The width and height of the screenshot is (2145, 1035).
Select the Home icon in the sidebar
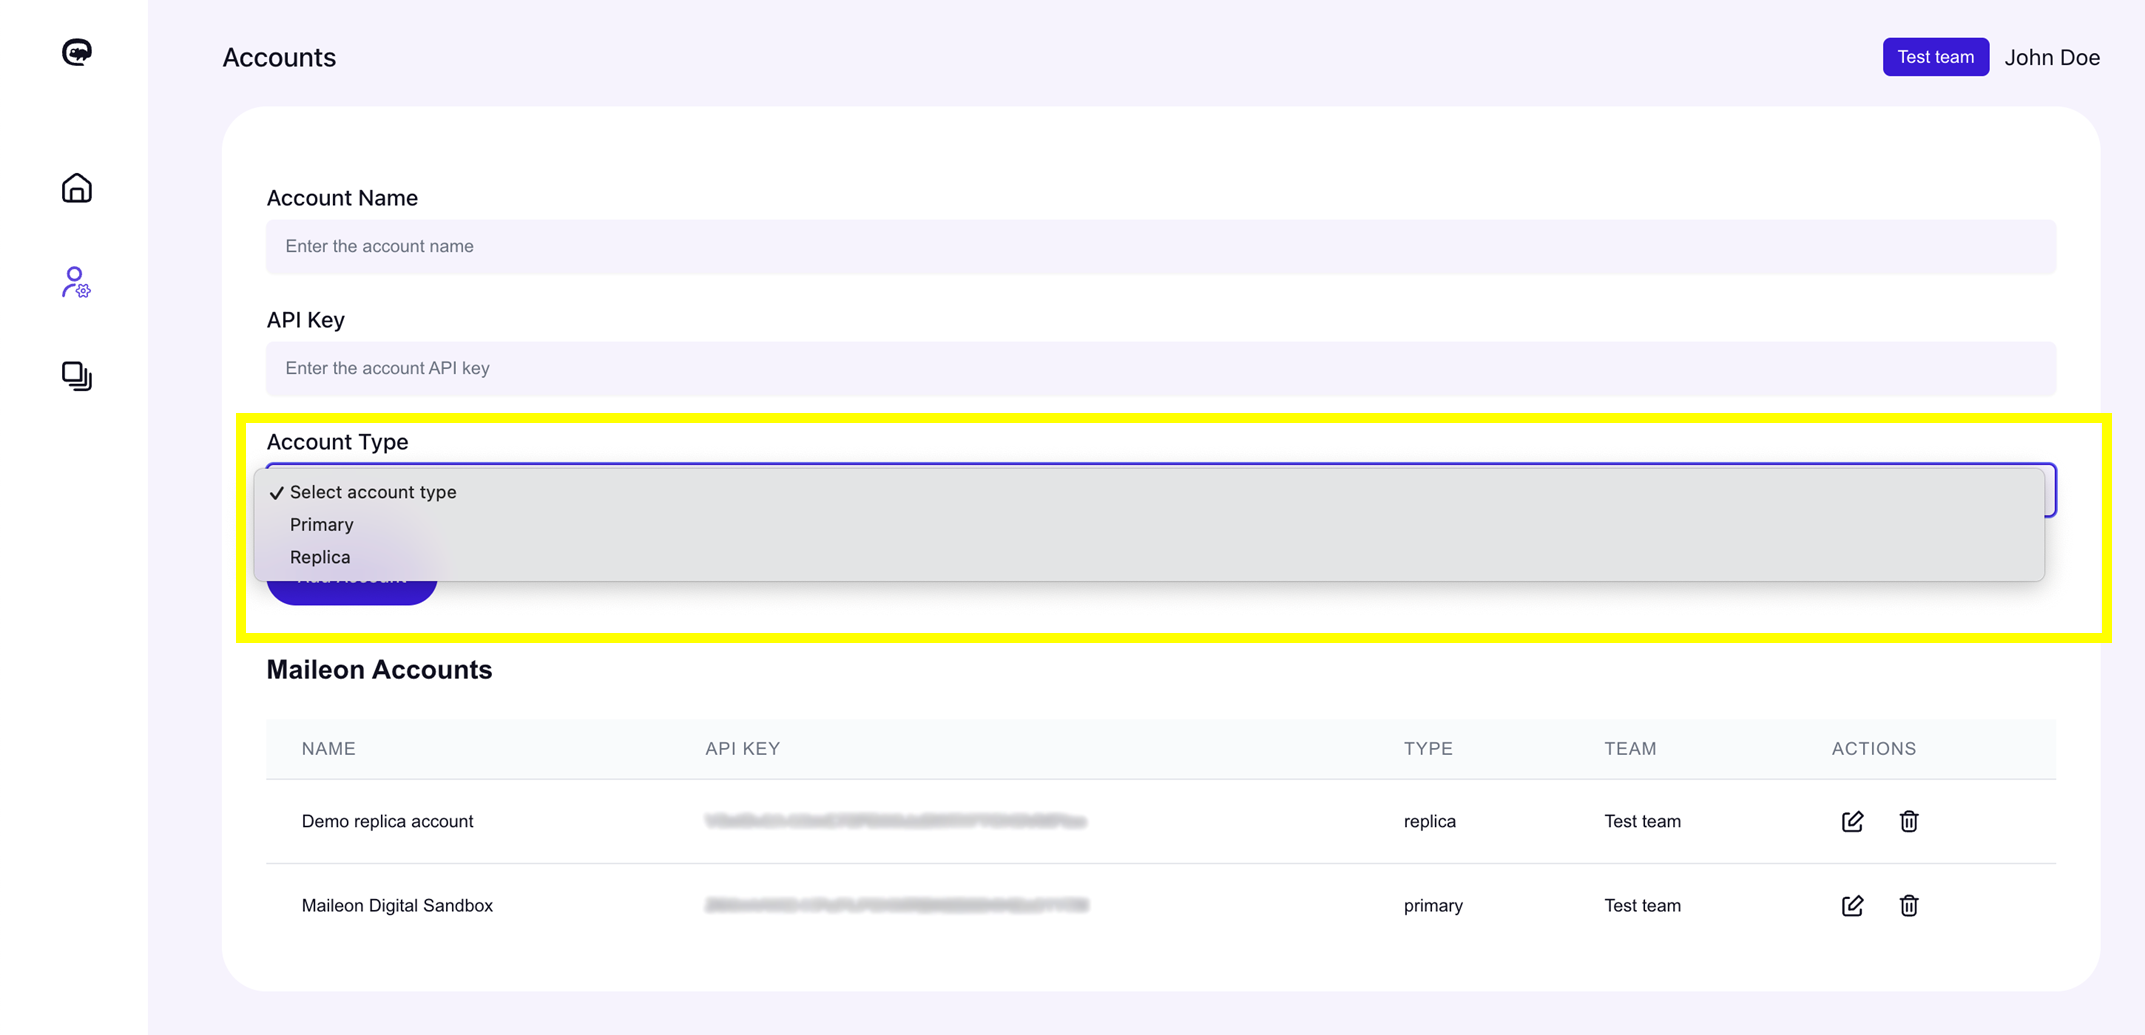[76, 187]
